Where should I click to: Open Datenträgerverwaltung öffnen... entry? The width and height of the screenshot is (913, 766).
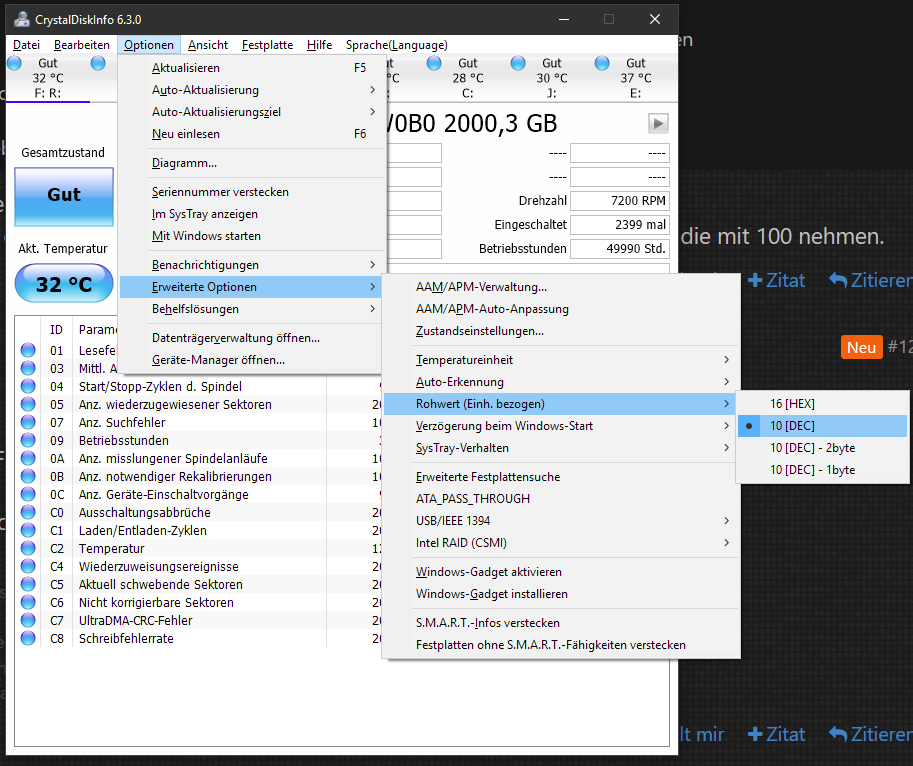(252, 338)
